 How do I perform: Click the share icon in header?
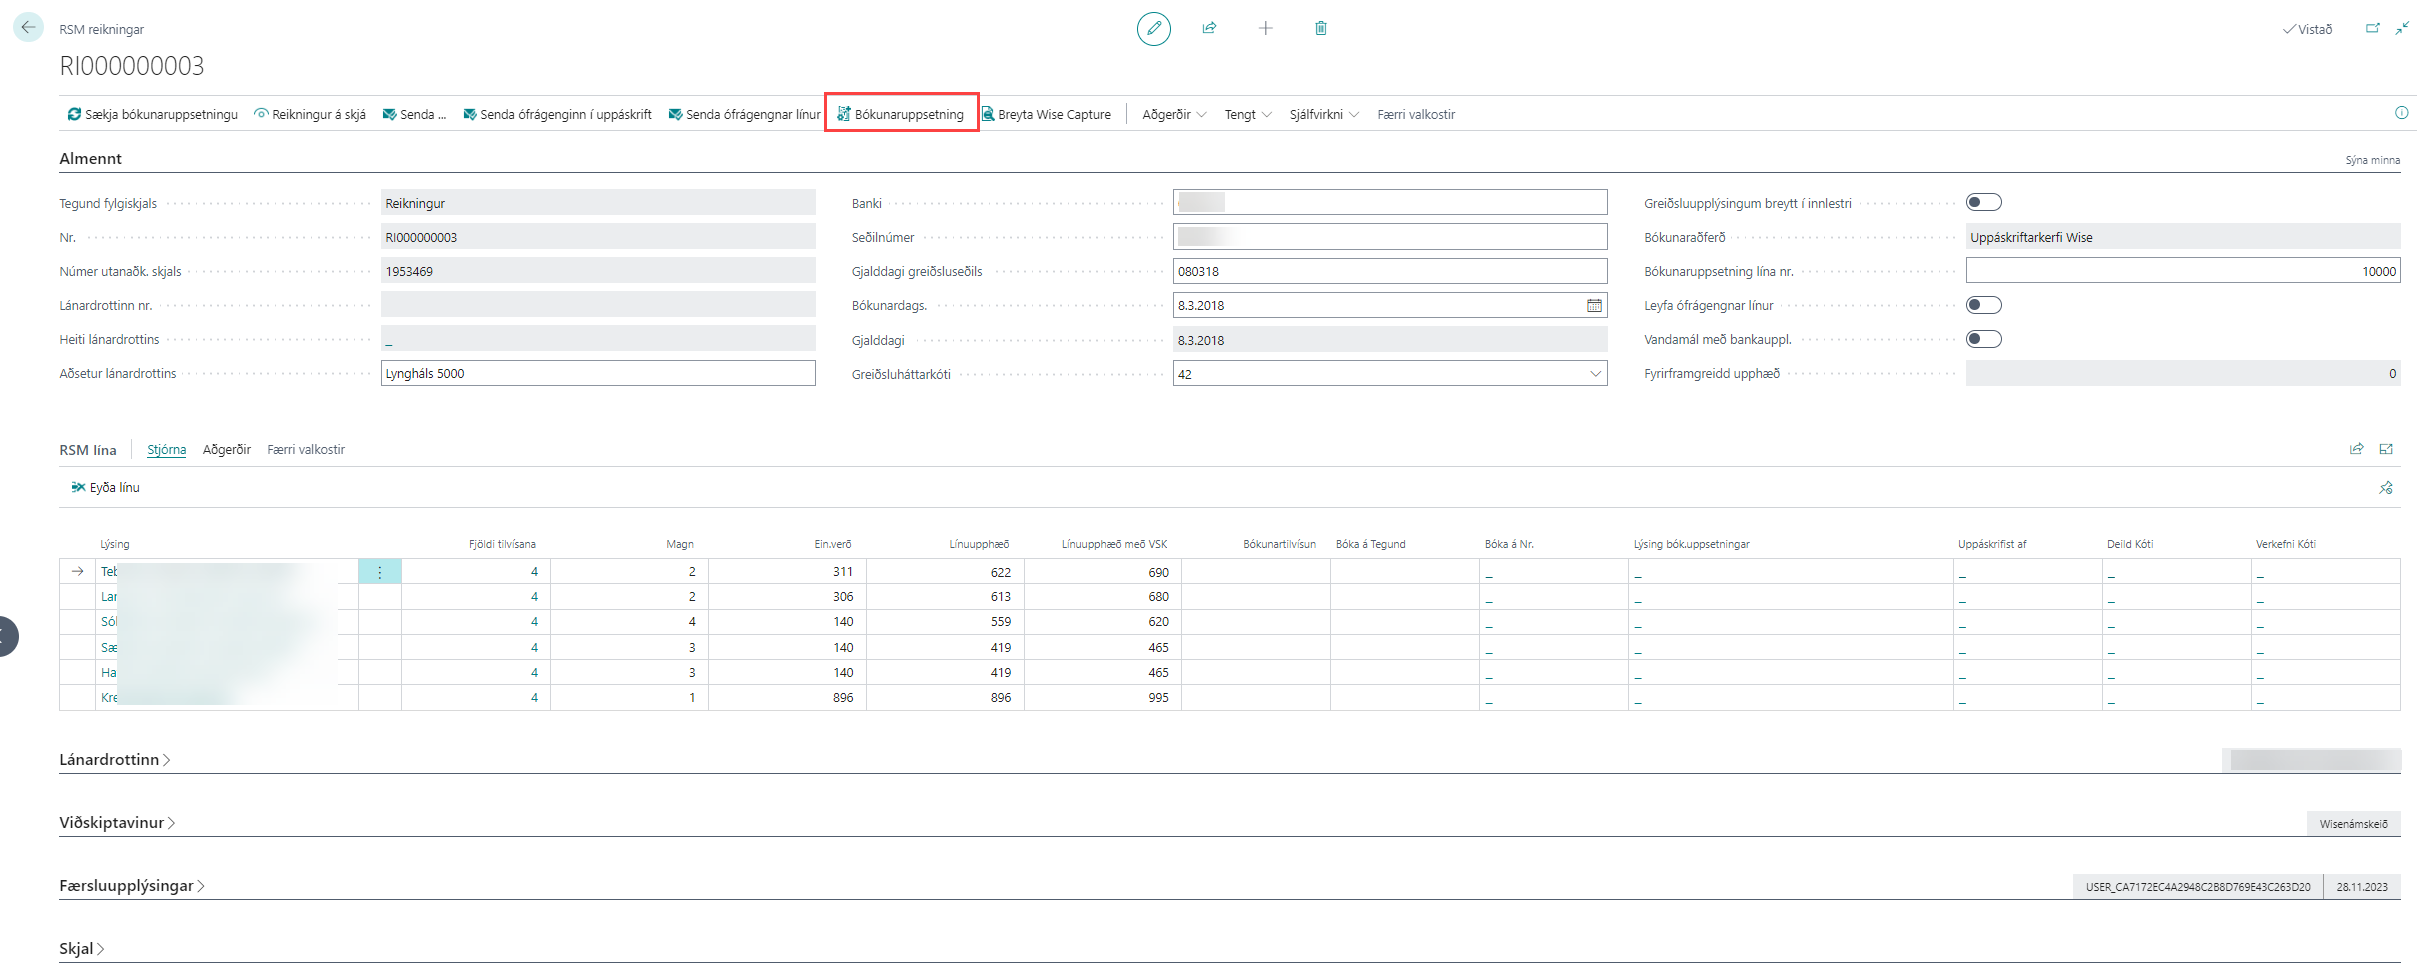[x=1209, y=29]
